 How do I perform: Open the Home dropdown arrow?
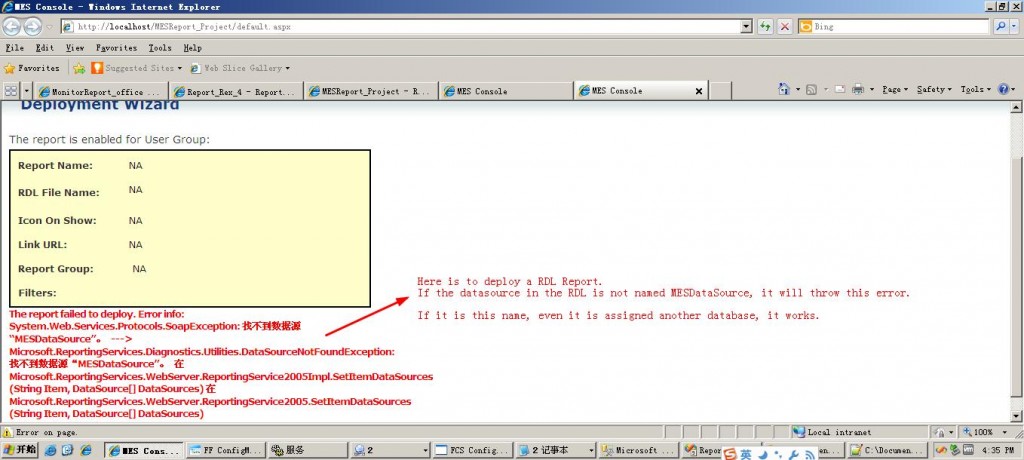[x=797, y=90]
